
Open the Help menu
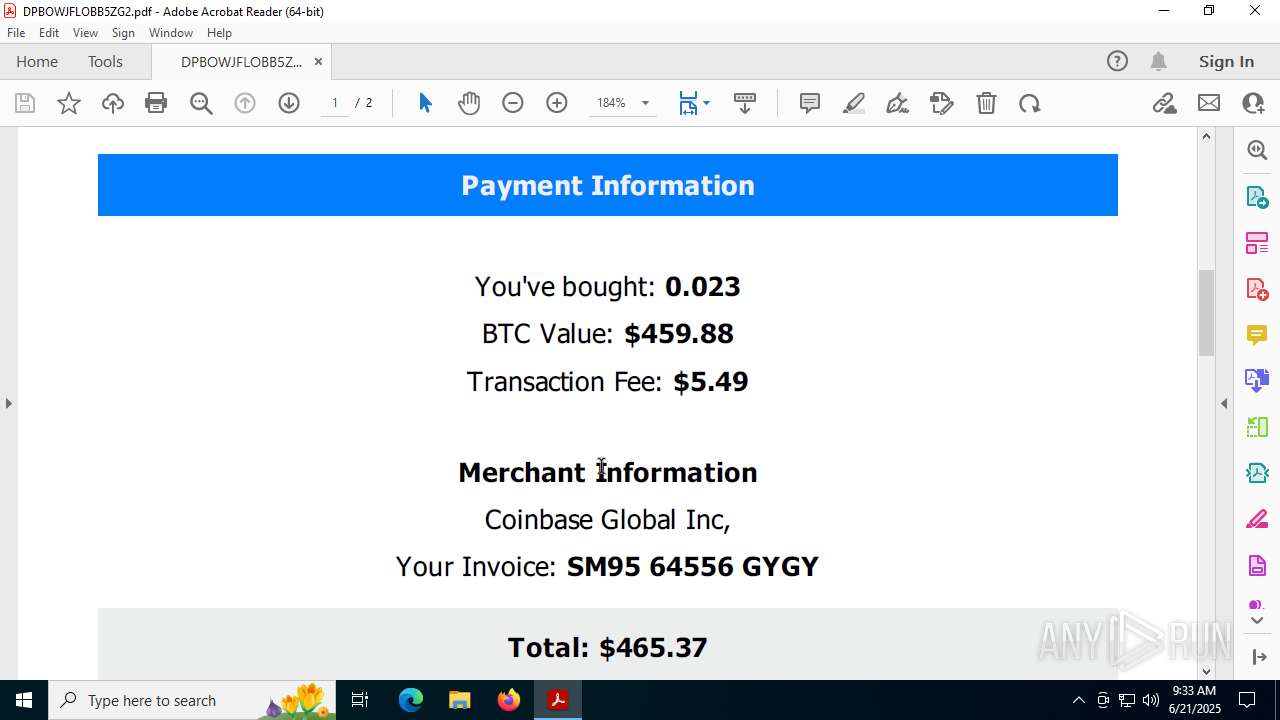(x=219, y=33)
